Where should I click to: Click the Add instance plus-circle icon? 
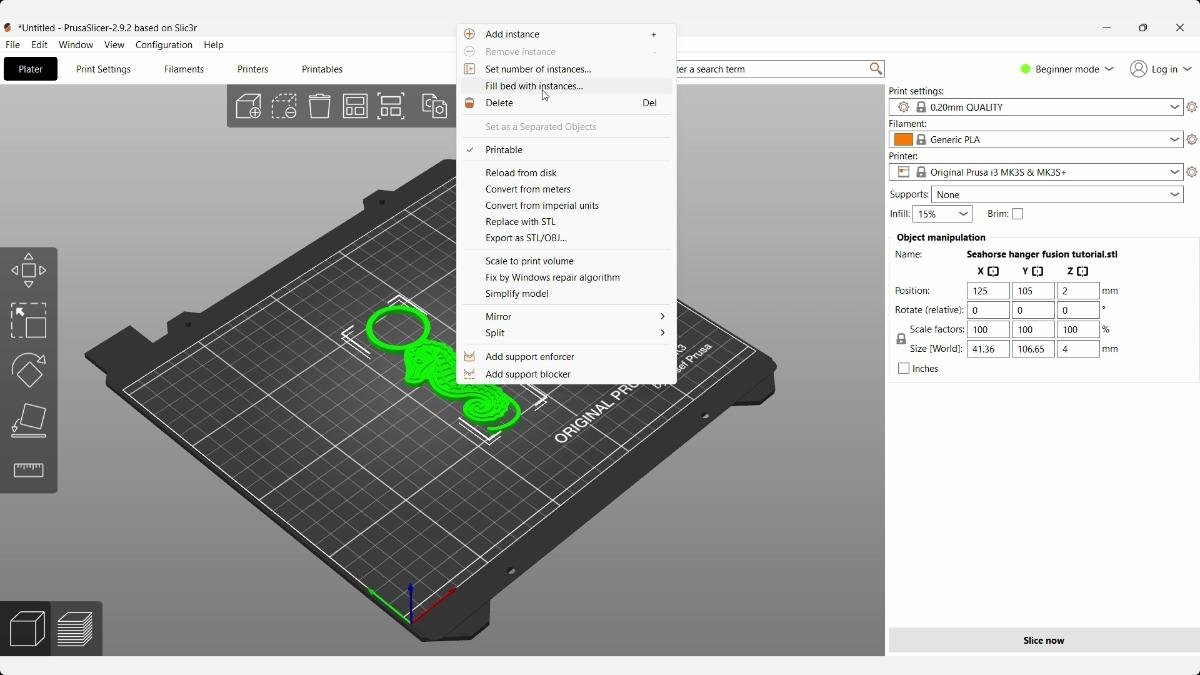point(469,34)
